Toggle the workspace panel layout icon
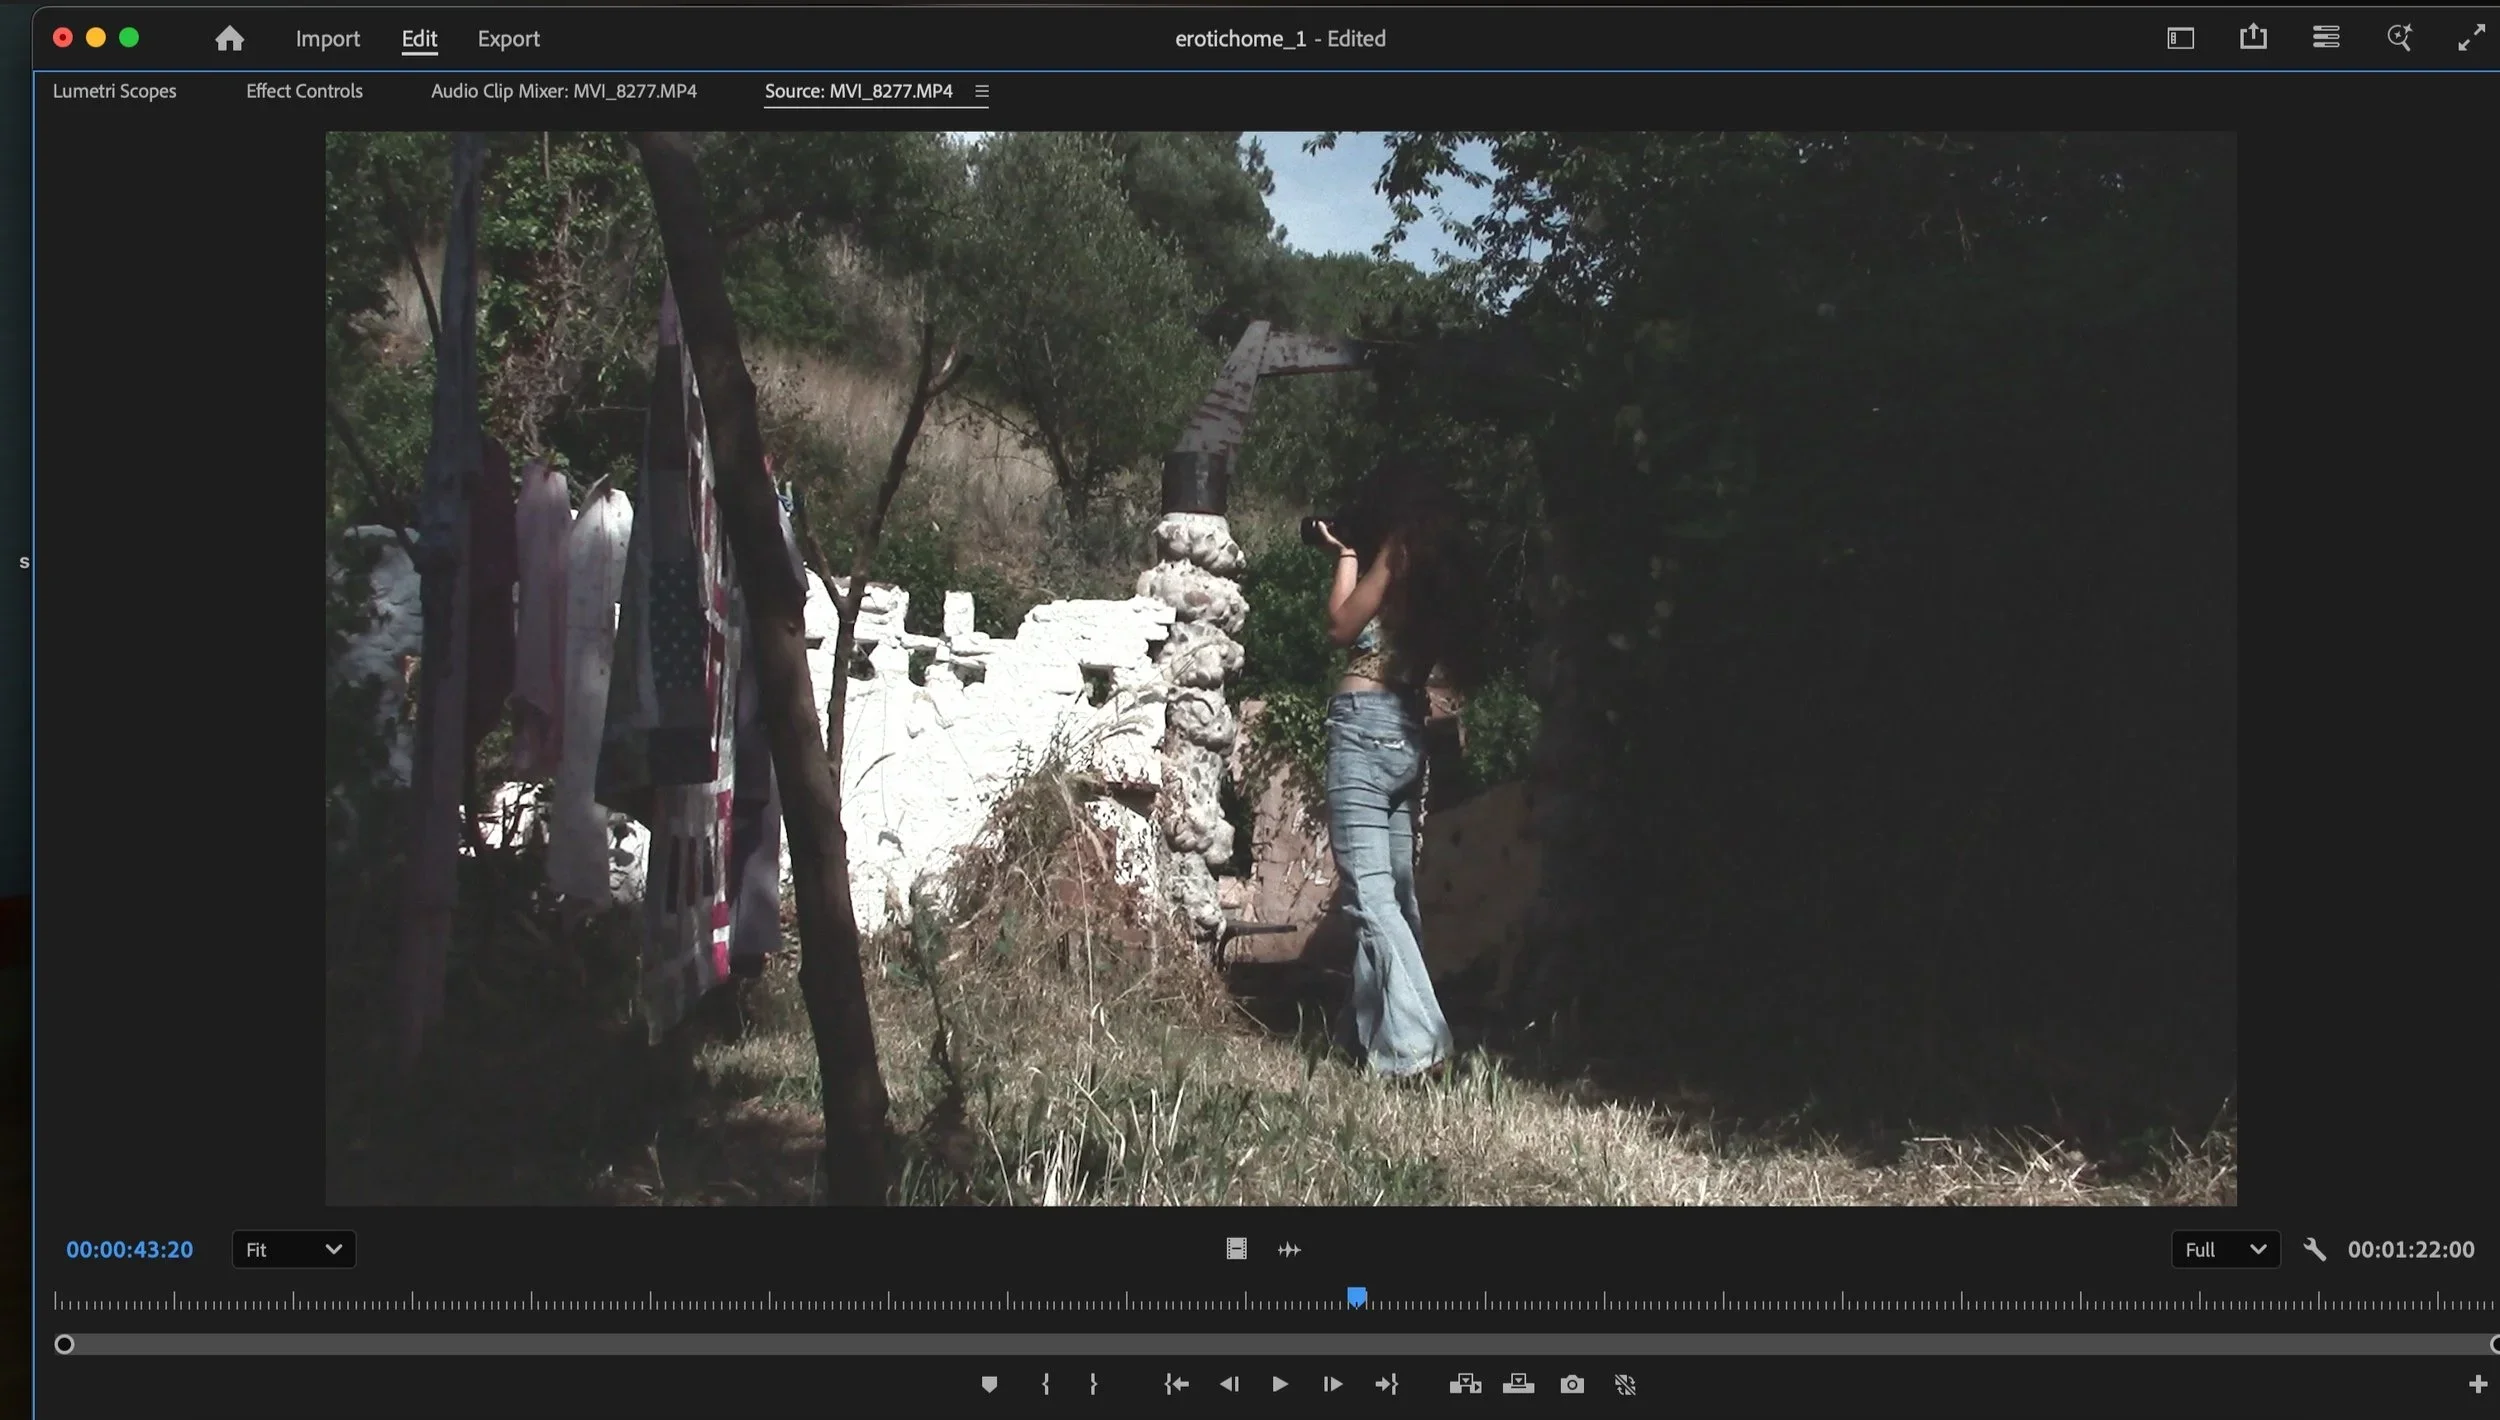Screen dimensions: 2500x1420 tap(2180, 37)
